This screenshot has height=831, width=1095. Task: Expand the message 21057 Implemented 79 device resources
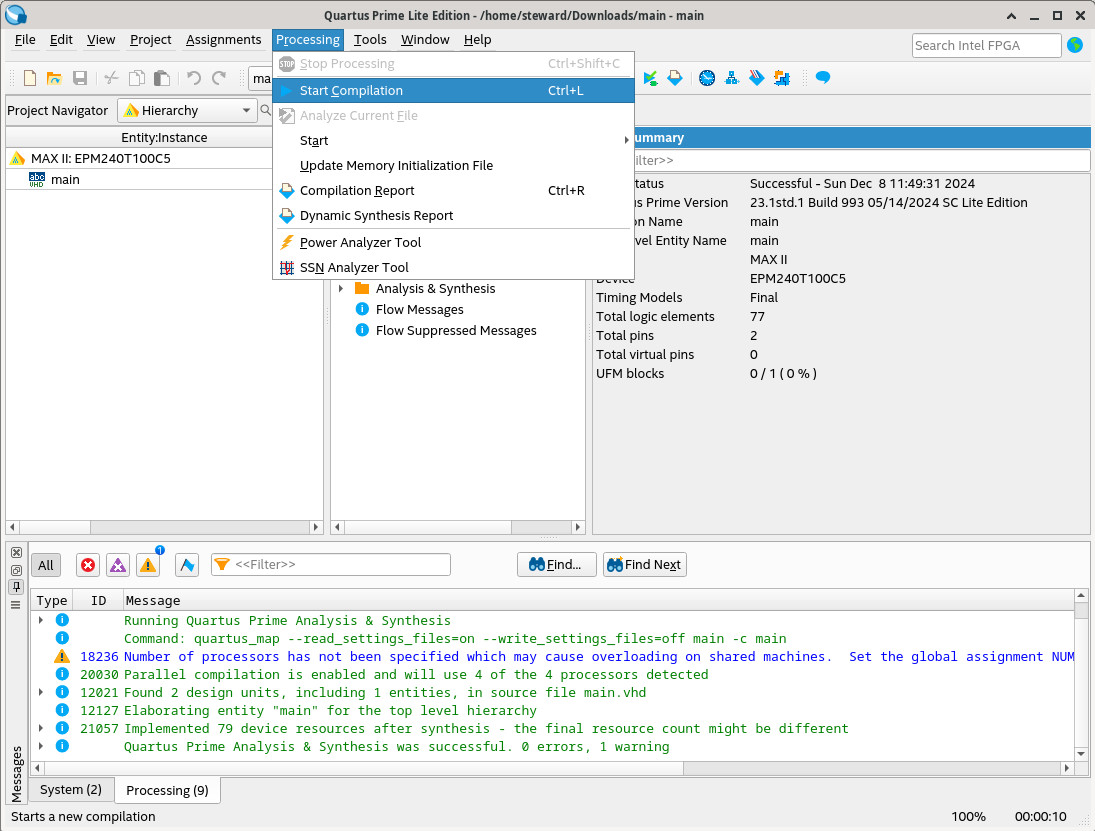click(41, 728)
